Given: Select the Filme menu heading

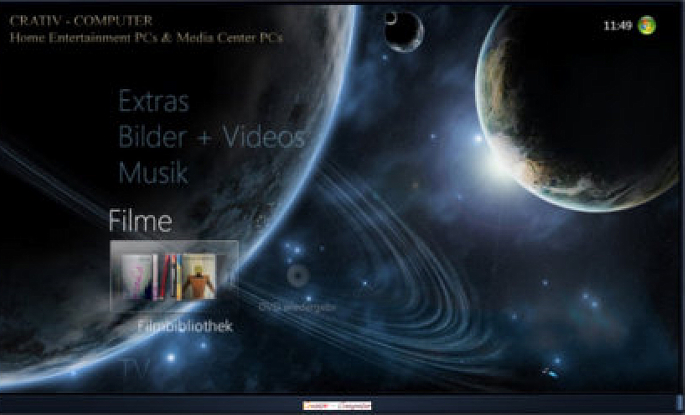Looking at the screenshot, I should tap(140, 220).
